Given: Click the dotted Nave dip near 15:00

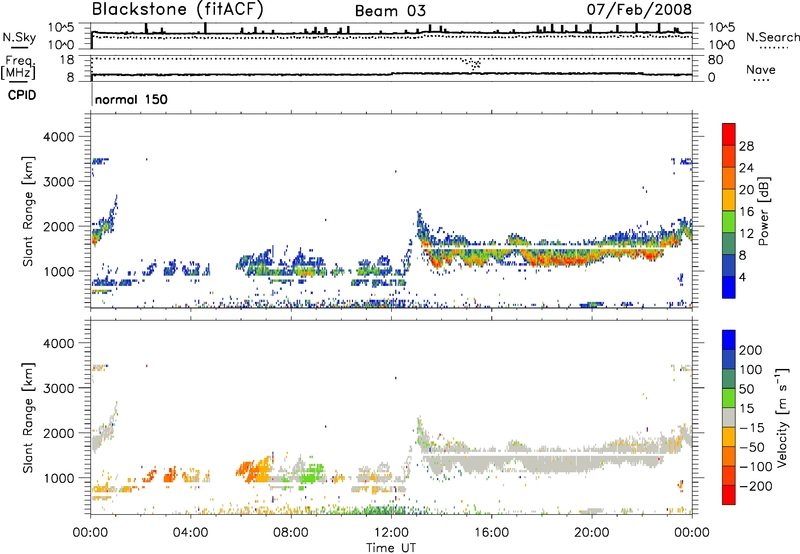Looking at the screenshot, I should (474, 64).
